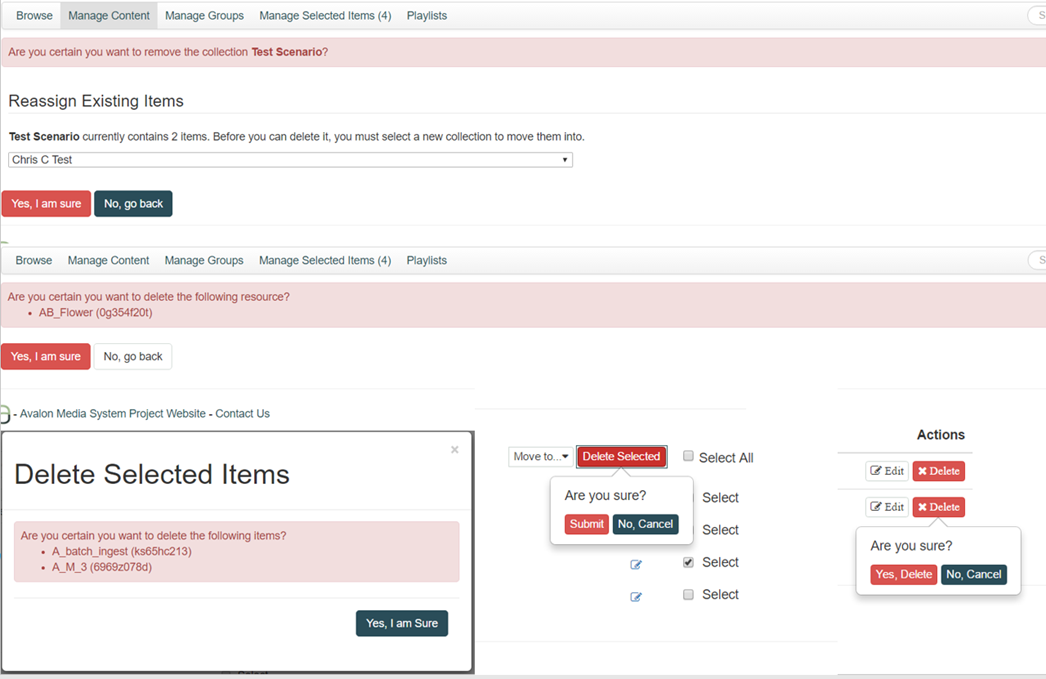
Task: Close the Delete Selected Items dialog
Action: (x=454, y=450)
